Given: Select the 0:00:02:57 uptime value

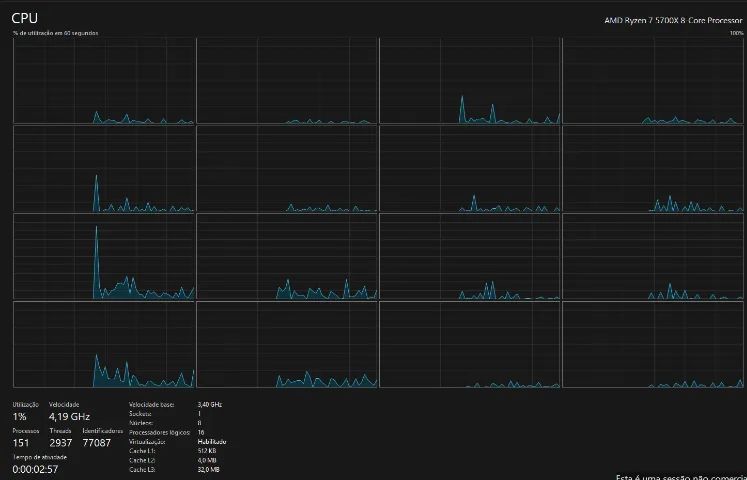Looking at the screenshot, I should coord(35,470).
